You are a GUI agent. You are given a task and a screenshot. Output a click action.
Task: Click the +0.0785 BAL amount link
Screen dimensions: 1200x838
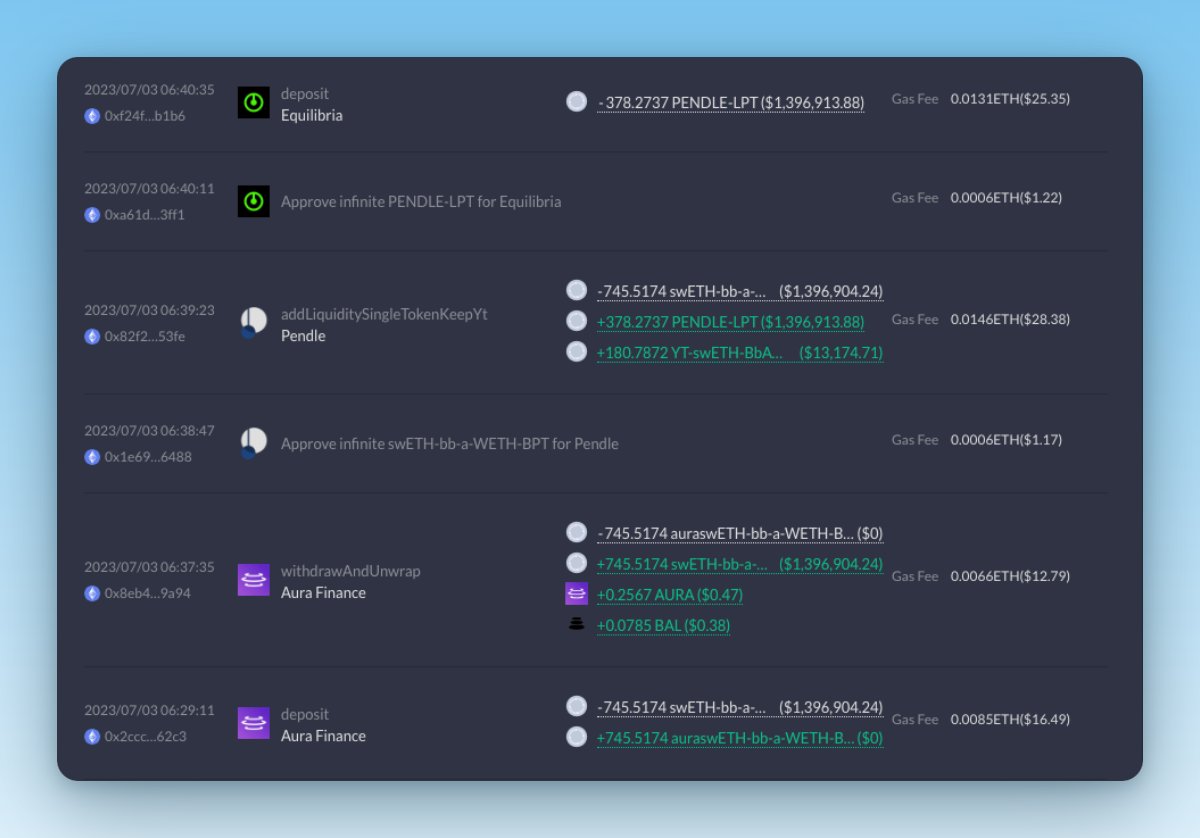[x=664, y=625]
